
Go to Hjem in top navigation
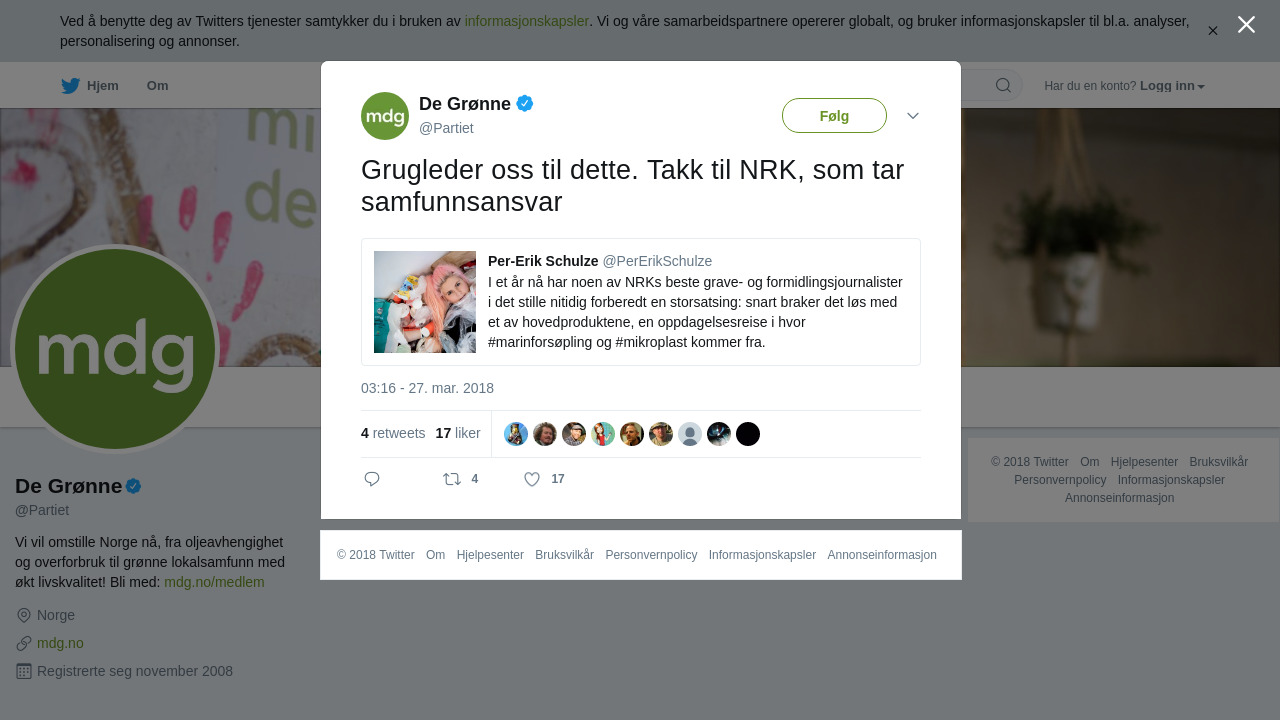click(103, 86)
